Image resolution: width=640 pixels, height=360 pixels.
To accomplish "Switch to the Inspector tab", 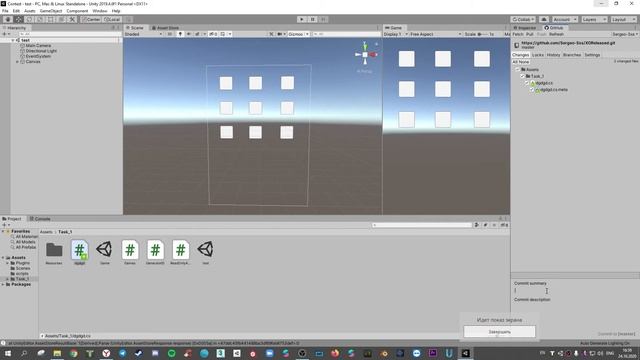I will pos(525,28).
